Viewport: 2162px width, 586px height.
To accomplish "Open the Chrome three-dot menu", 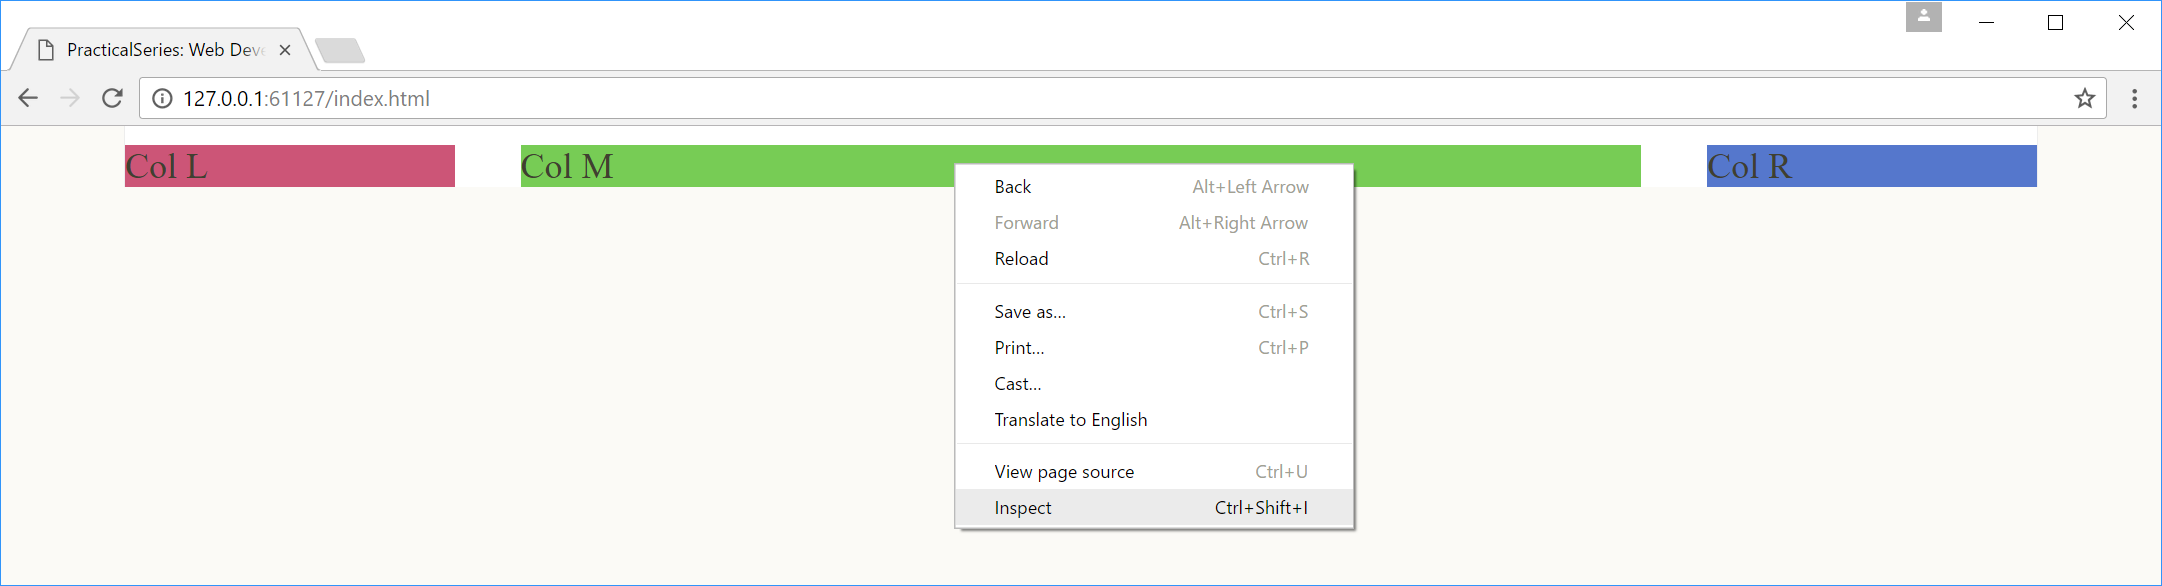I will 2134,98.
